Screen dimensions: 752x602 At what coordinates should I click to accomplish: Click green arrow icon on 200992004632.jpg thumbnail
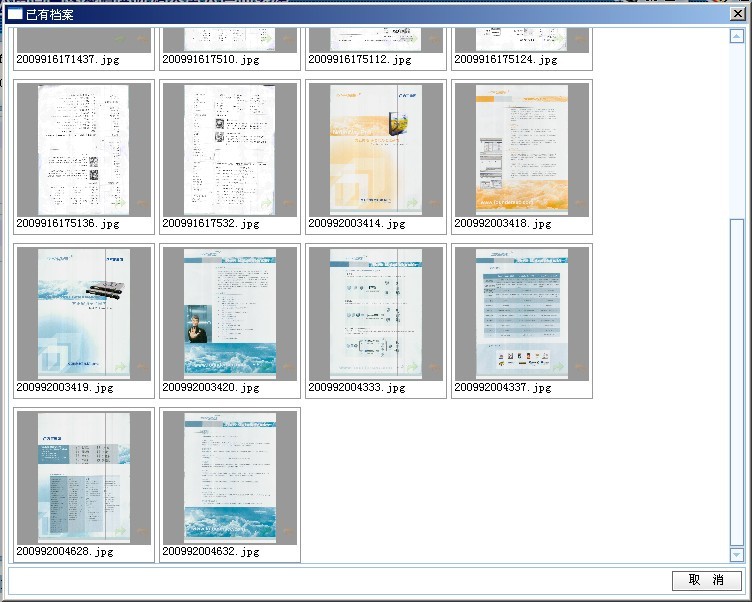coord(266,531)
